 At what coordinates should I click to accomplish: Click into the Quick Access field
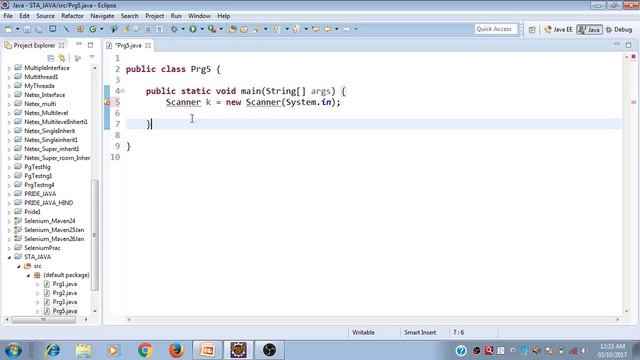click(496, 29)
